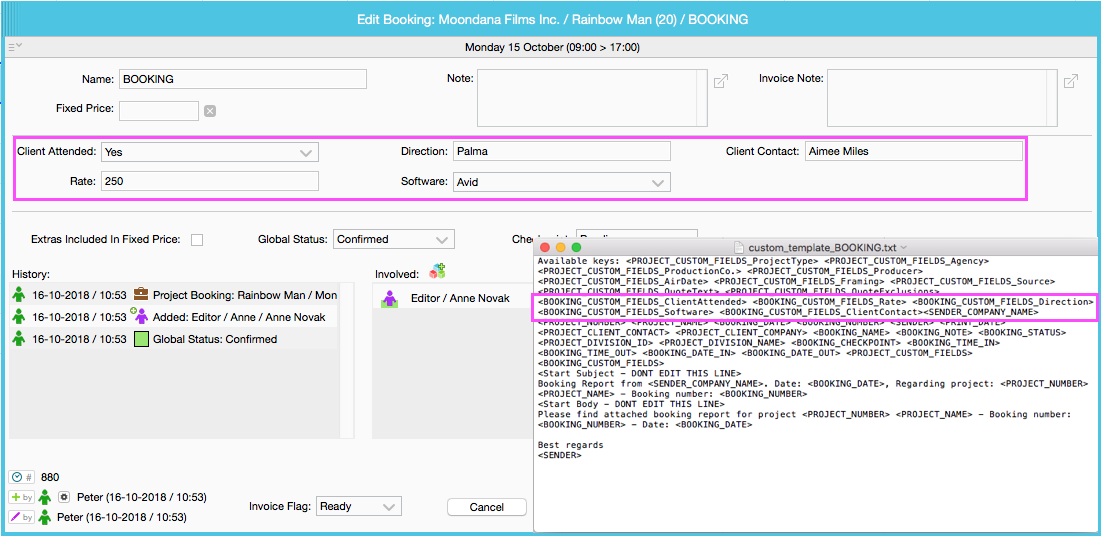The image size is (1101, 536).
Task: Click the <BOOKING_CUSTOM_FIELDS_Software> key in template
Action: [x=626, y=311]
